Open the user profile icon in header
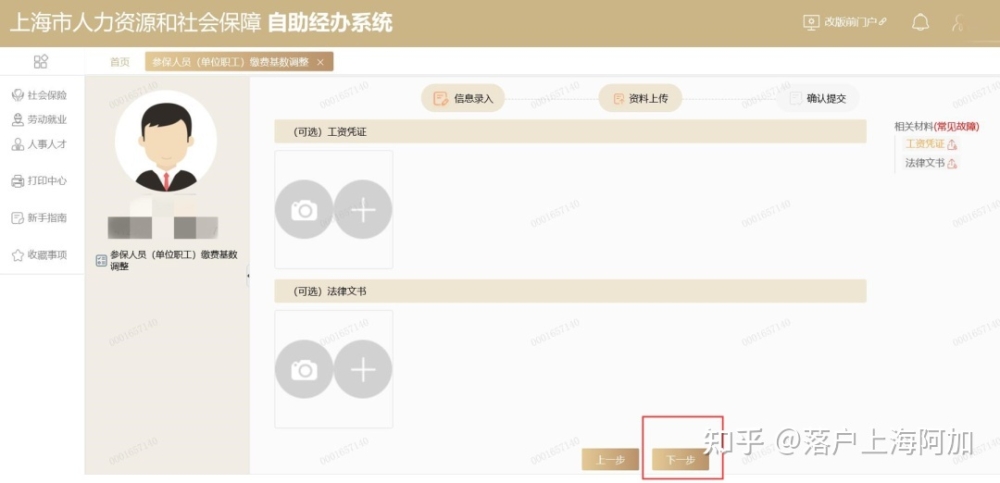This screenshot has height=483, width=1000. click(958, 23)
